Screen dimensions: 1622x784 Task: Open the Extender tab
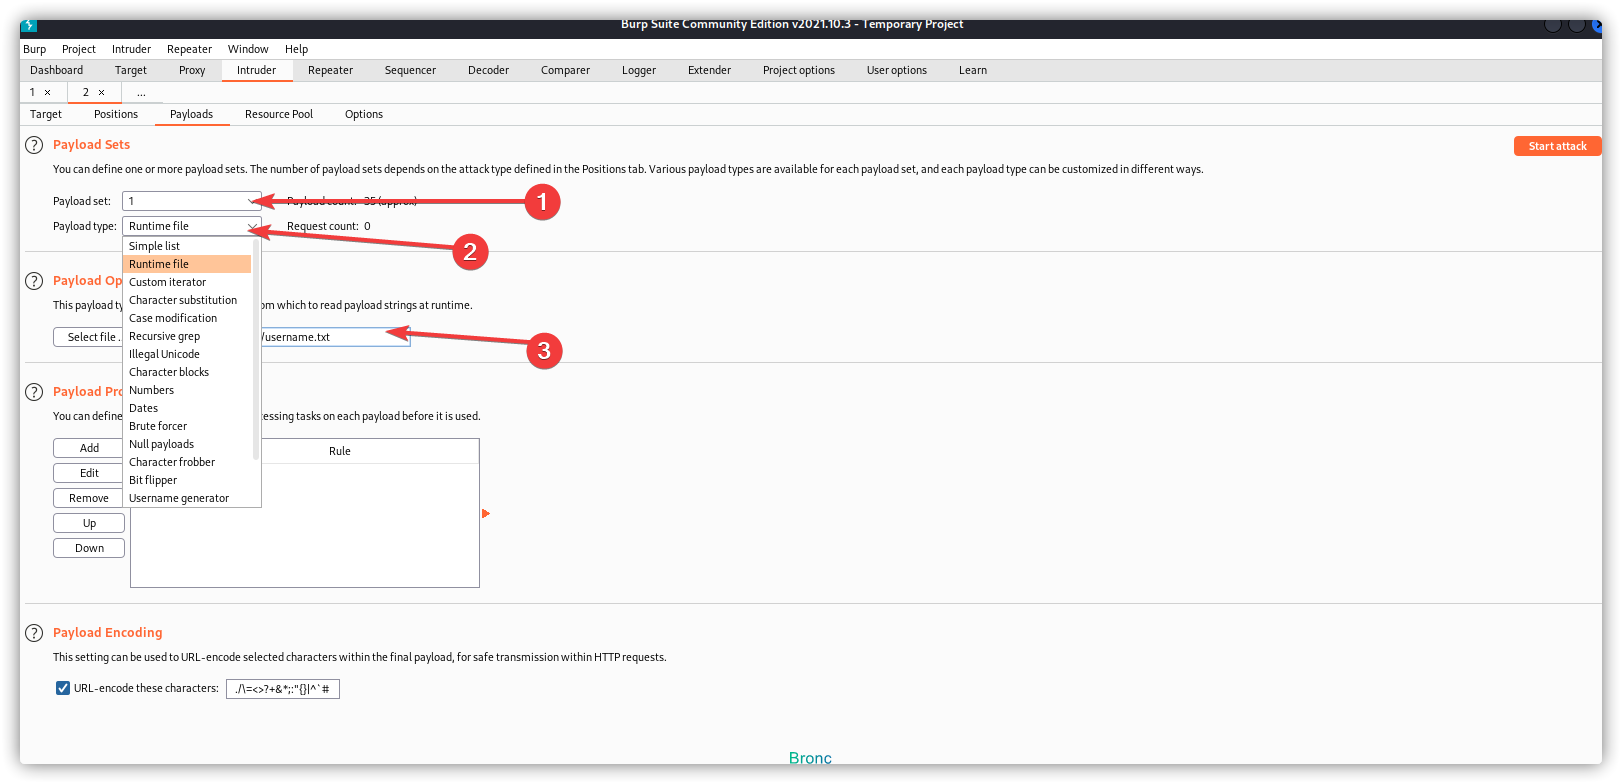point(709,70)
